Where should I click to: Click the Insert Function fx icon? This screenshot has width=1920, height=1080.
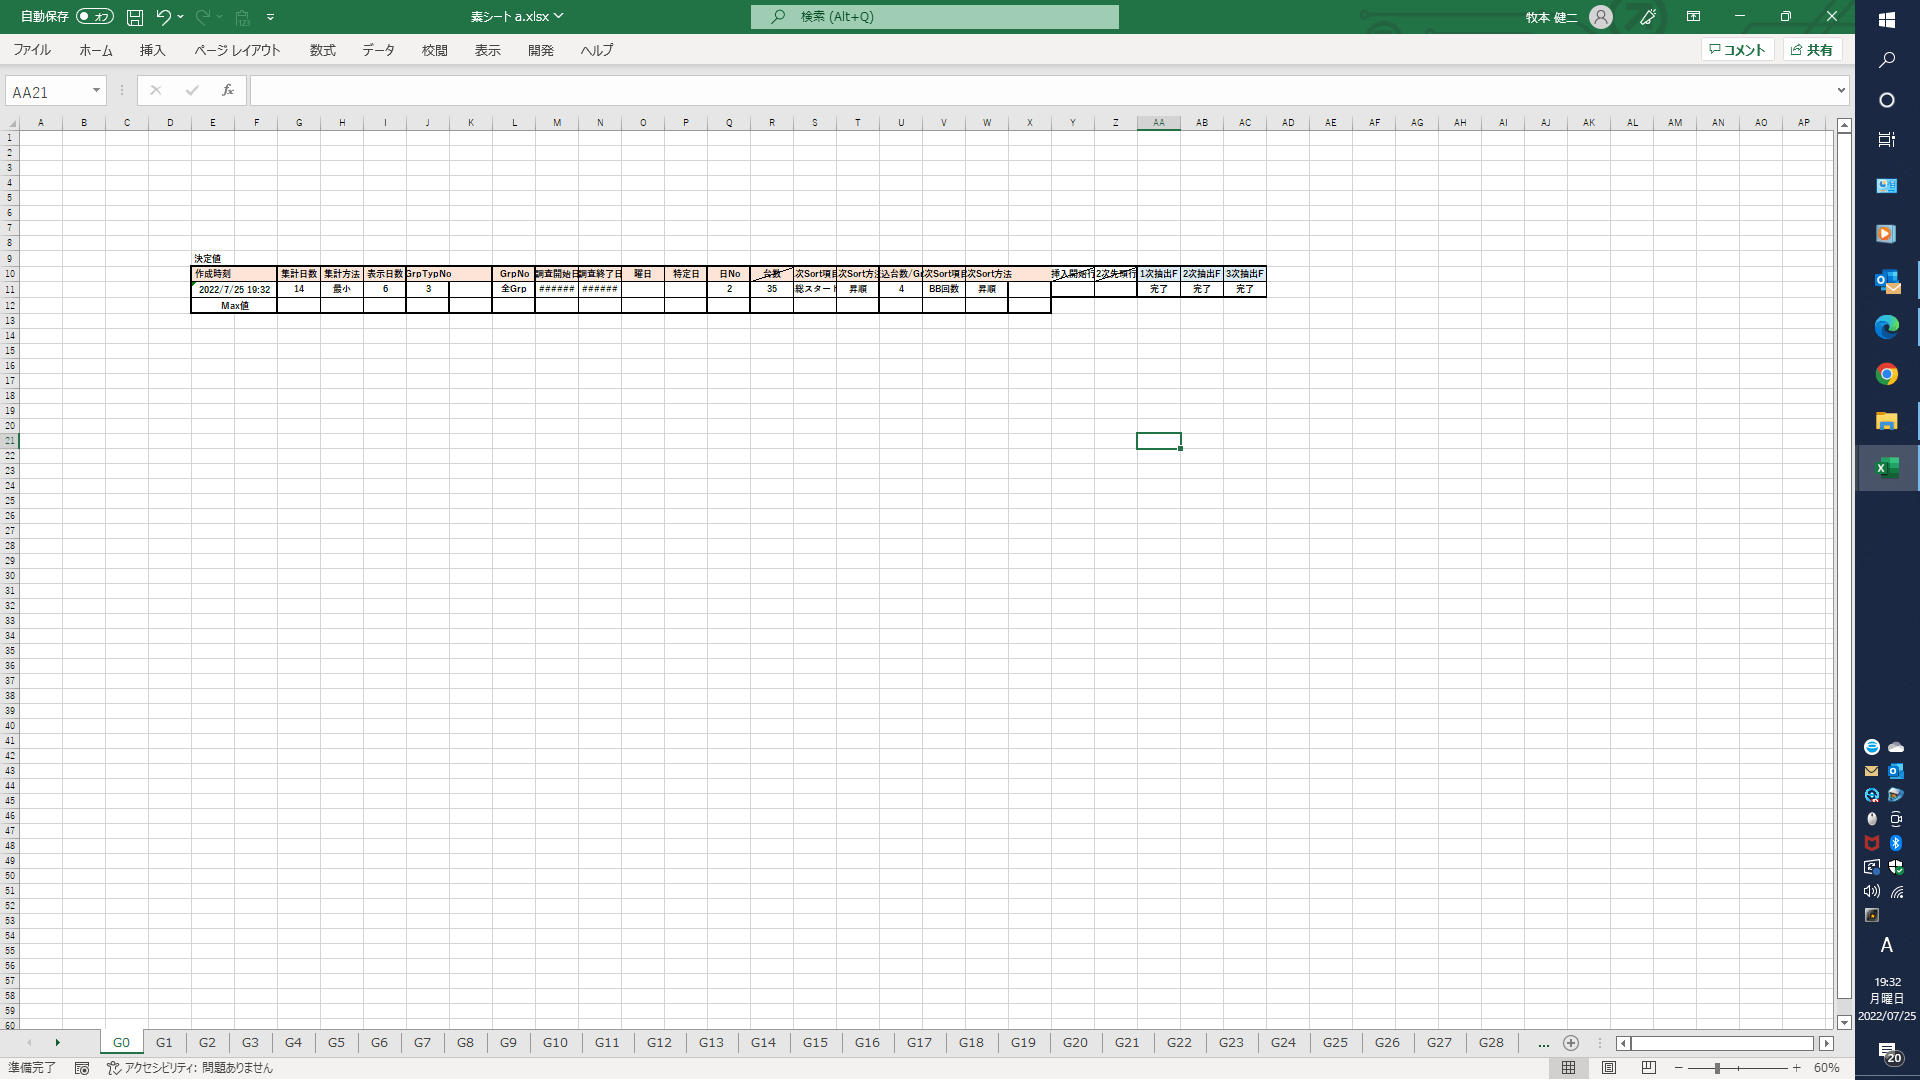(x=228, y=91)
